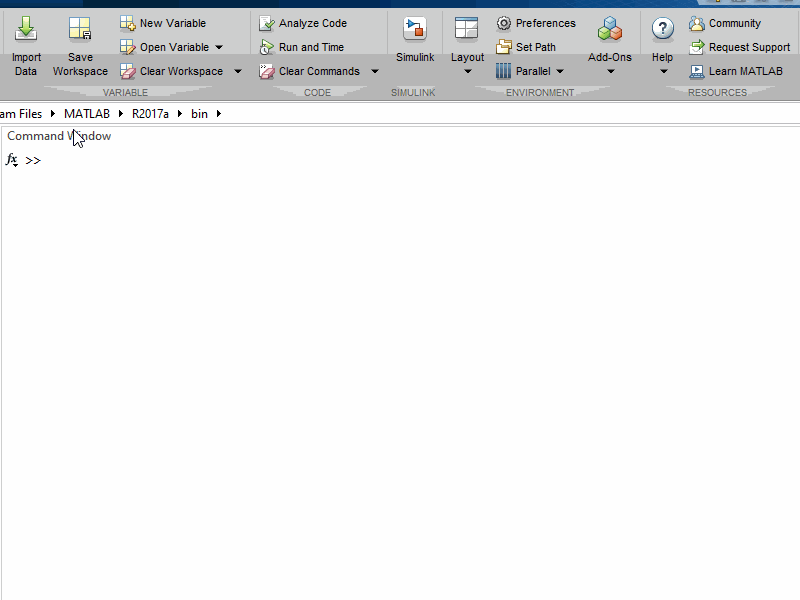
Task: Click the Set Path folder icon
Action: pos(504,47)
